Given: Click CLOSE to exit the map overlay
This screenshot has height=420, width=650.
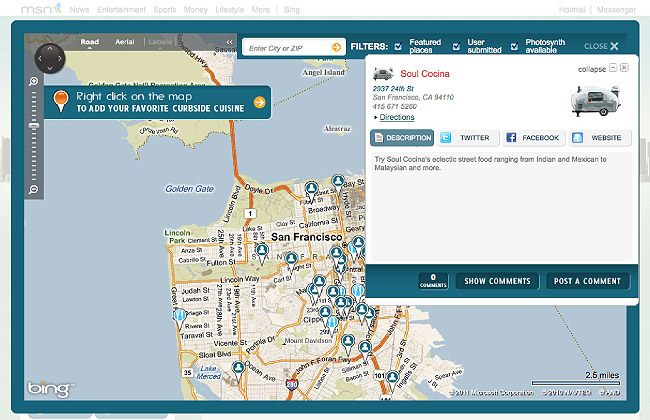Looking at the screenshot, I should click(x=601, y=46).
